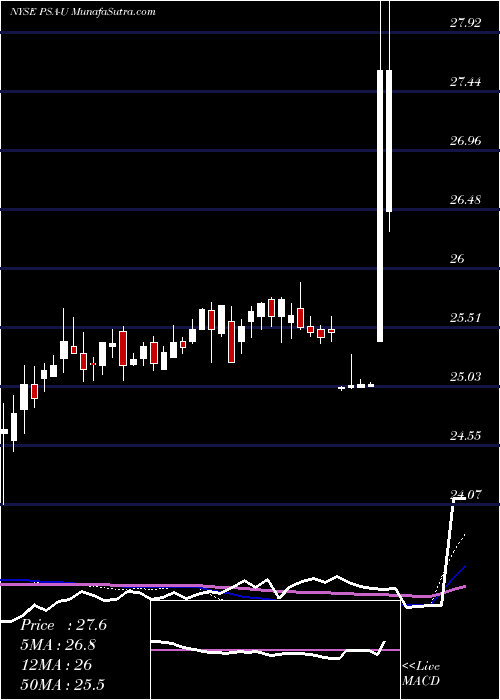Image resolution: width=500 pixels, height=700 pixels.
Task: Click the 24.55 price axis label
Action: 465,435
